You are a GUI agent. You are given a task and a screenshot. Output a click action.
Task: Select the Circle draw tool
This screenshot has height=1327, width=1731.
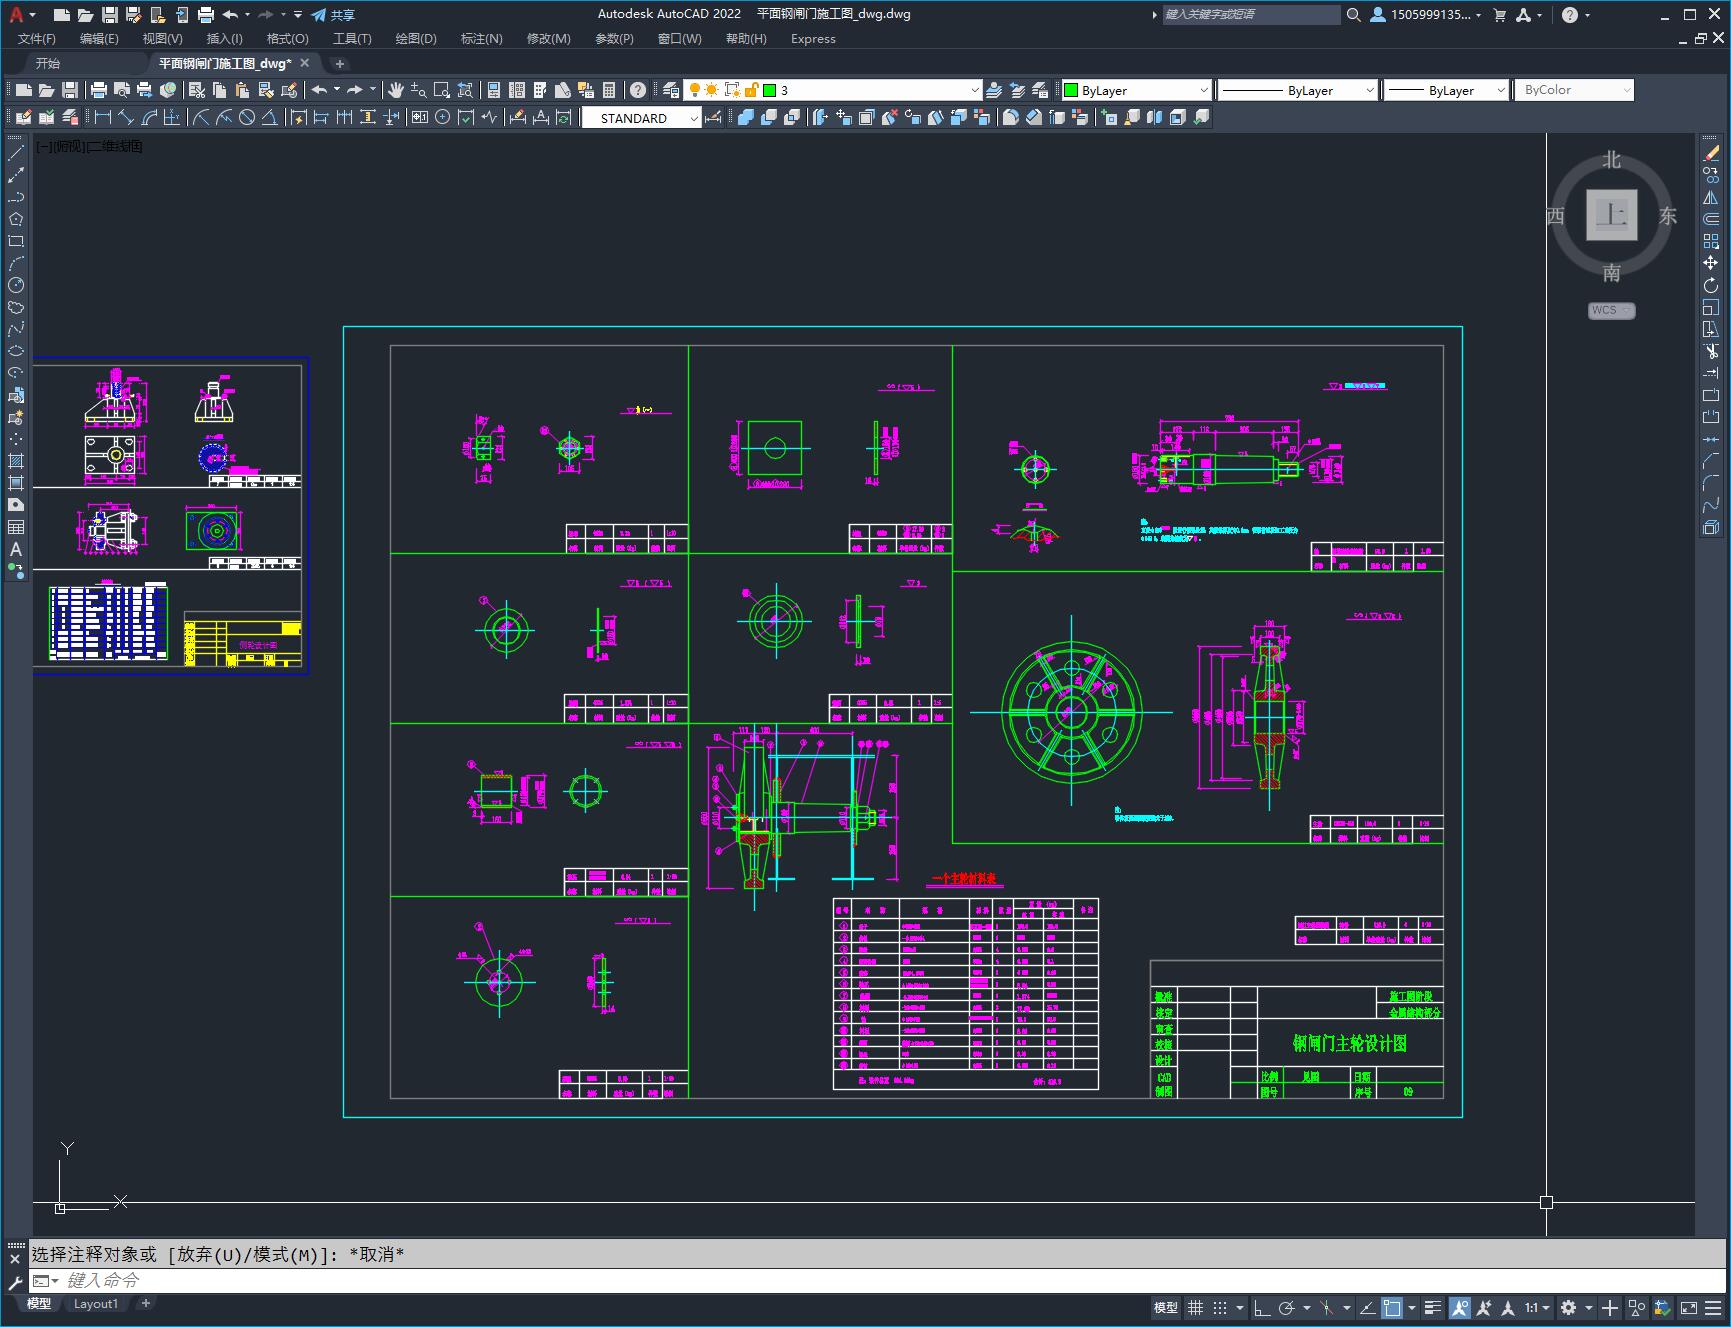pyautogui.click(x=16, y=285)
